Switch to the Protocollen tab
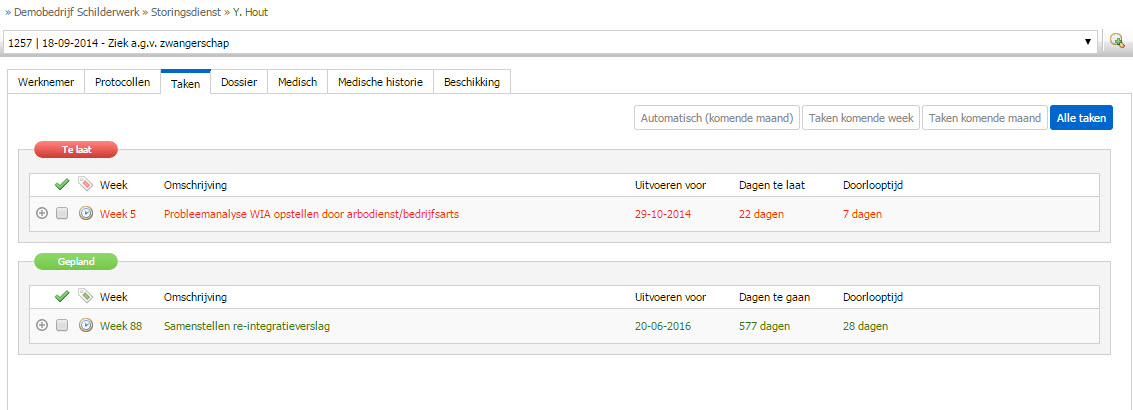The image size is (1133, 410). click(x=123, y=82)
